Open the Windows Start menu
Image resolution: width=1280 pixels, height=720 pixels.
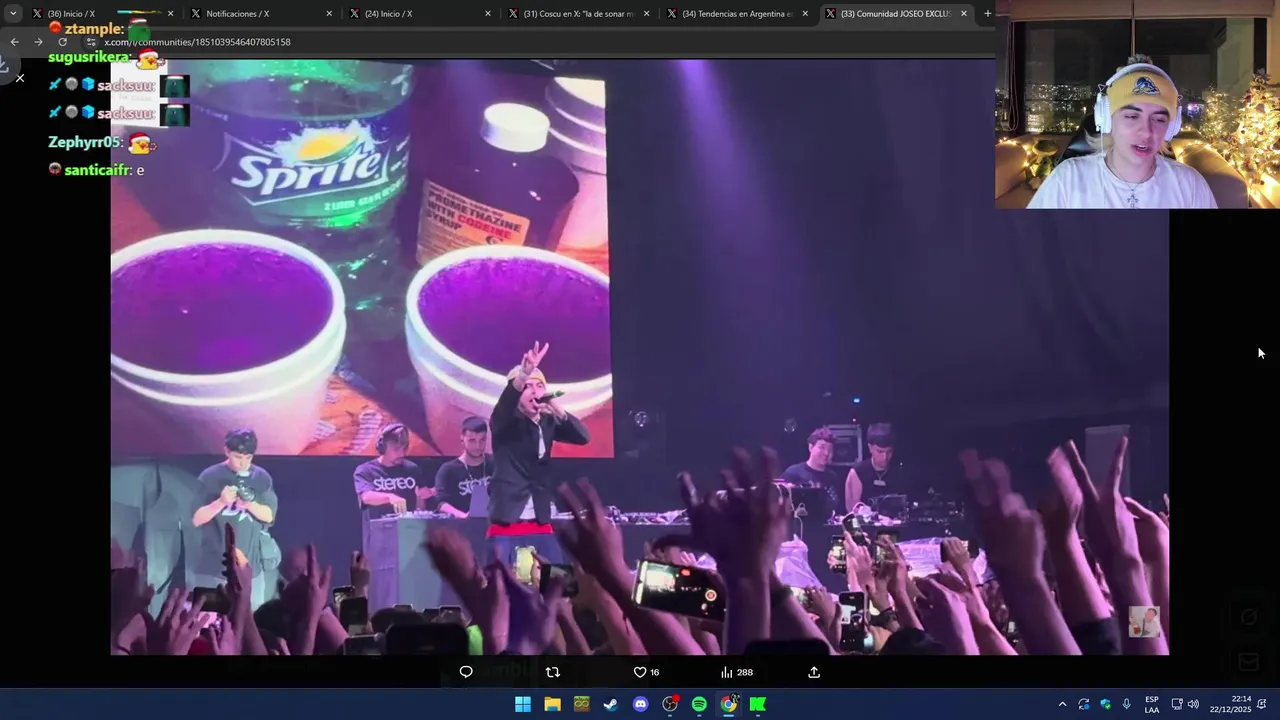click(x=523, y=704)
